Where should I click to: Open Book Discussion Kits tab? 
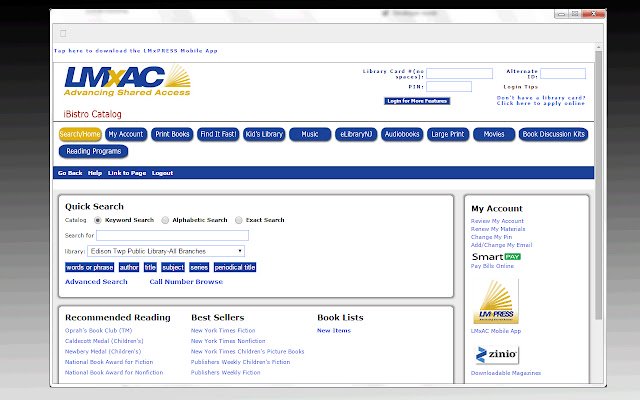pos(553,134)
